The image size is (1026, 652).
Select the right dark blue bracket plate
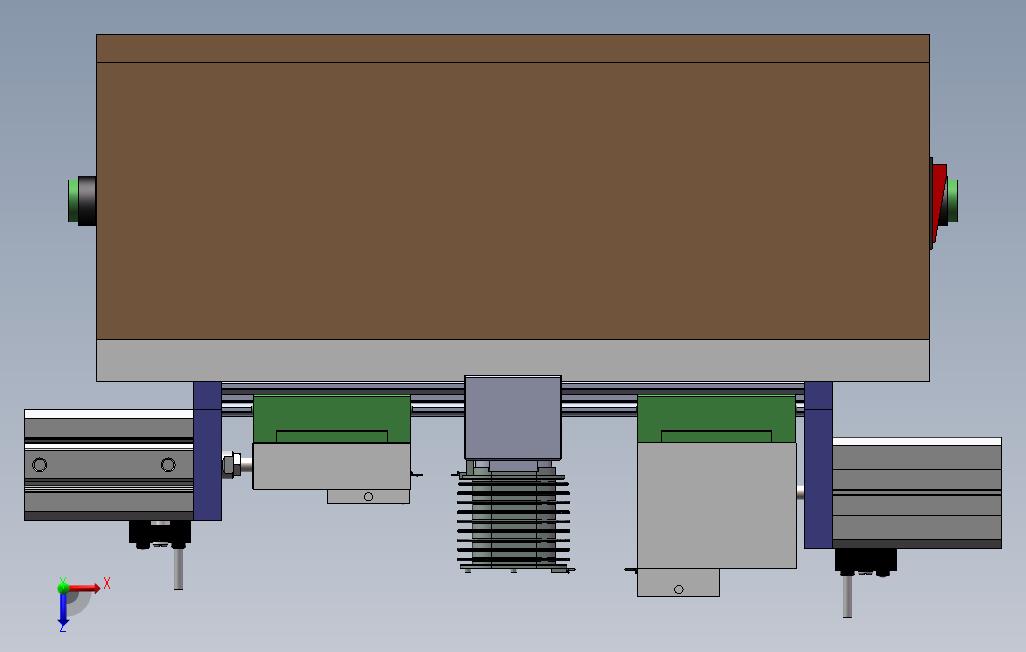[x=818, y=465]
